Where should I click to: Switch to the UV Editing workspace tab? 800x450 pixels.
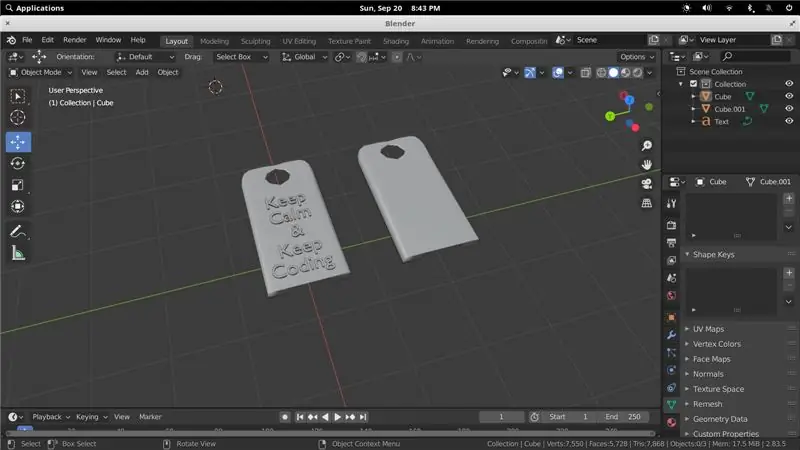coord(299,41)
